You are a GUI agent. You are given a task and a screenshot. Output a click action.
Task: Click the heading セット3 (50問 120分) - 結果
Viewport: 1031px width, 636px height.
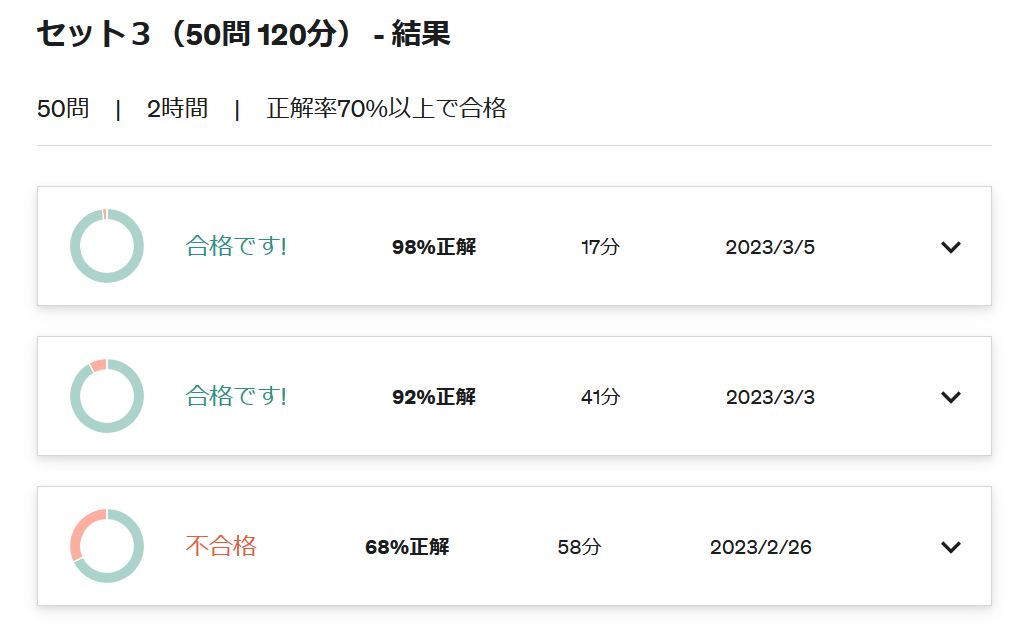(243, 34)
